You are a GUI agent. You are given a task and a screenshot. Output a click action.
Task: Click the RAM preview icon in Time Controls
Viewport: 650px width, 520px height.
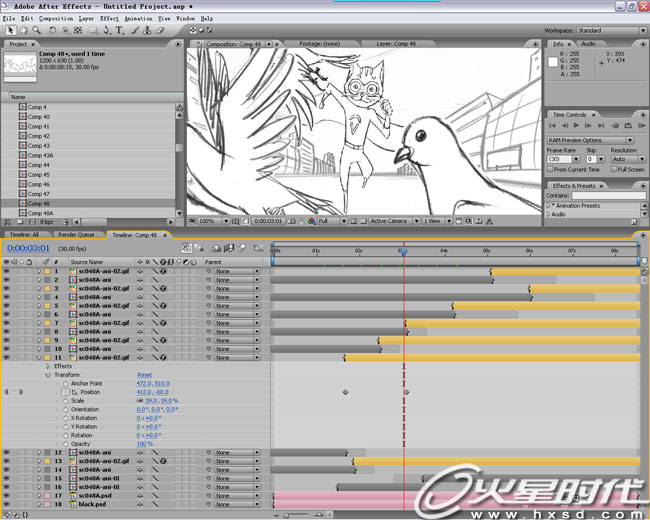tap(641, 125)
